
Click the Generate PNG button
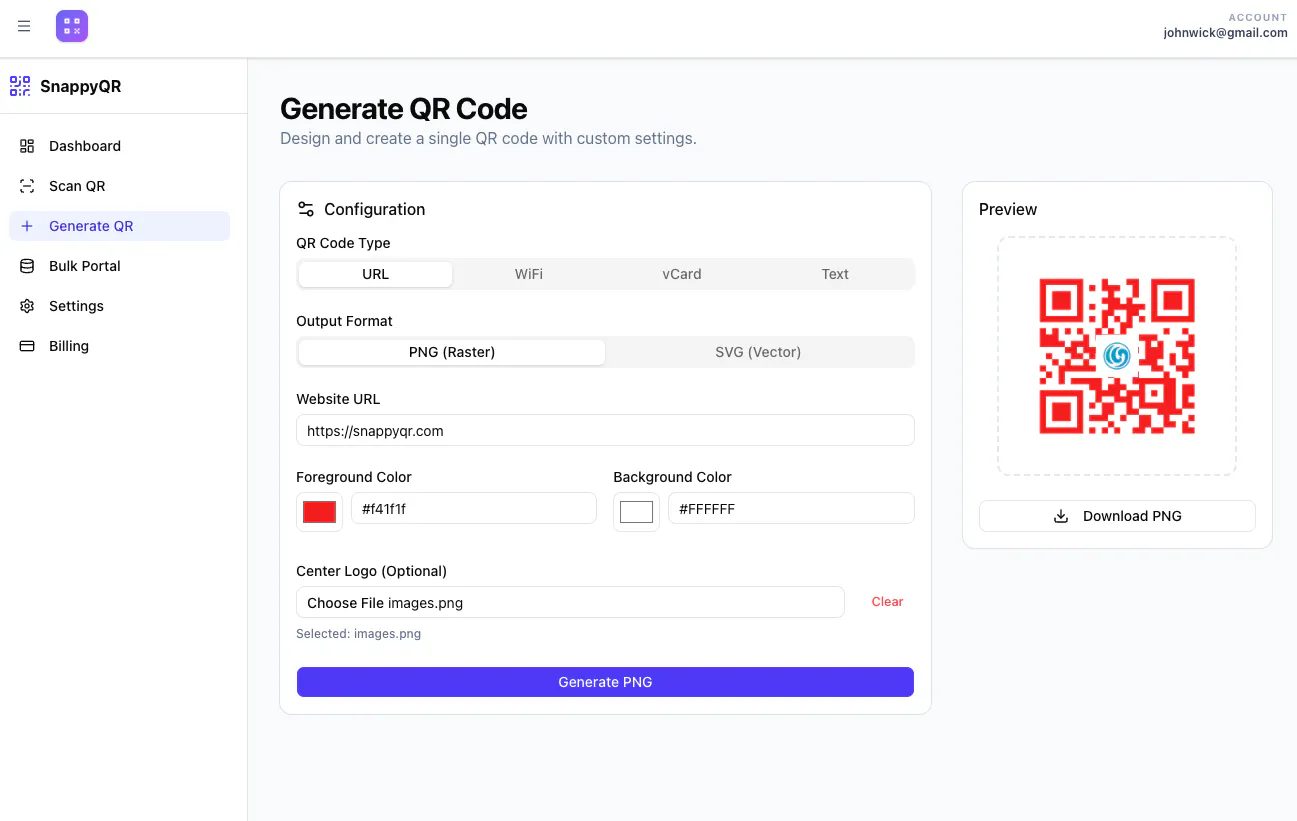pos(605,682)
